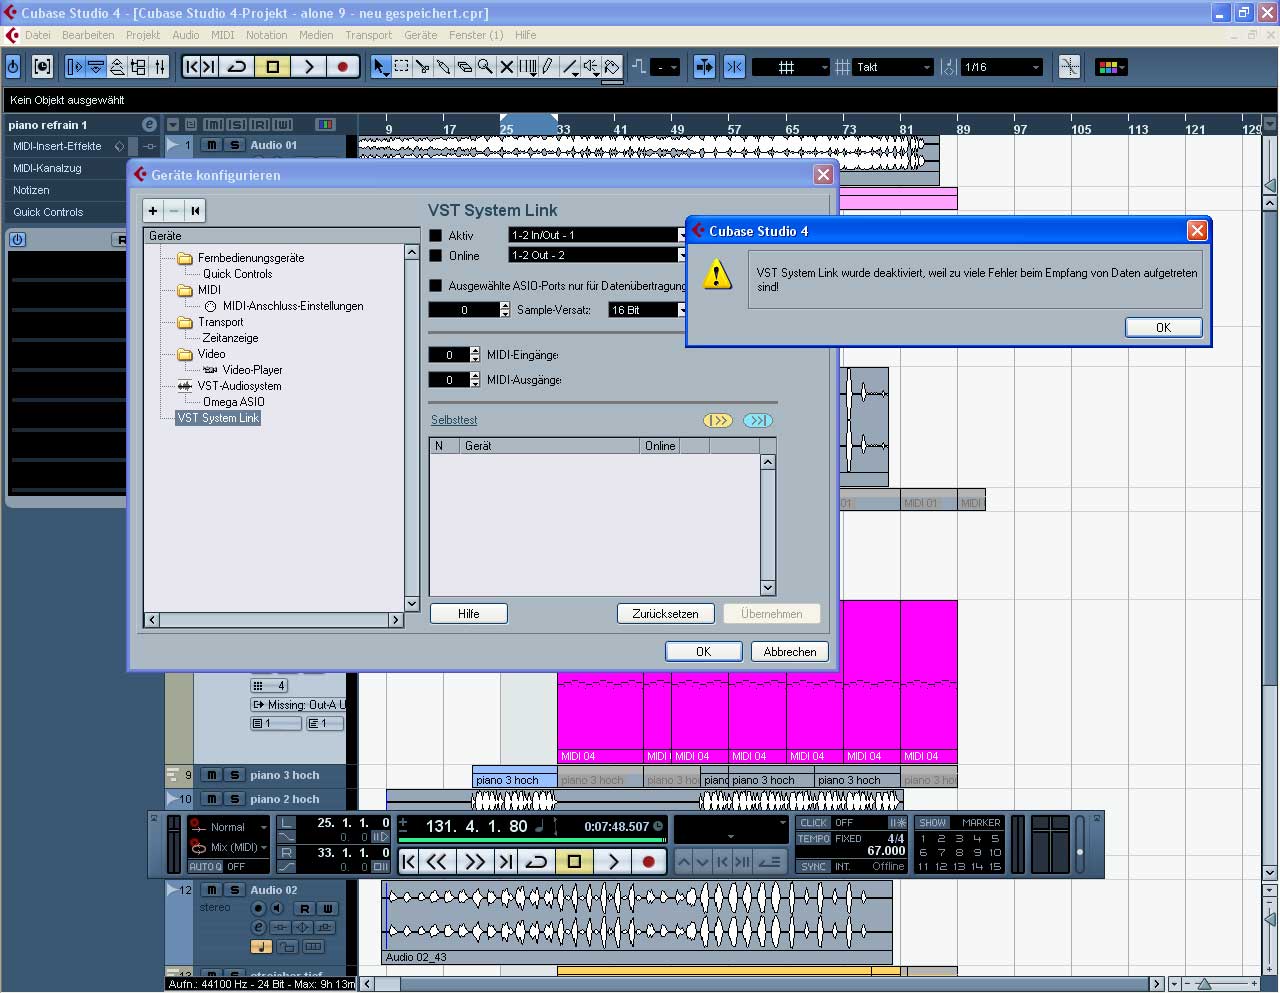Click Abbrechen in Geräte konfigurieren dialog
The image size is (1280, 993).
[790, 652]
